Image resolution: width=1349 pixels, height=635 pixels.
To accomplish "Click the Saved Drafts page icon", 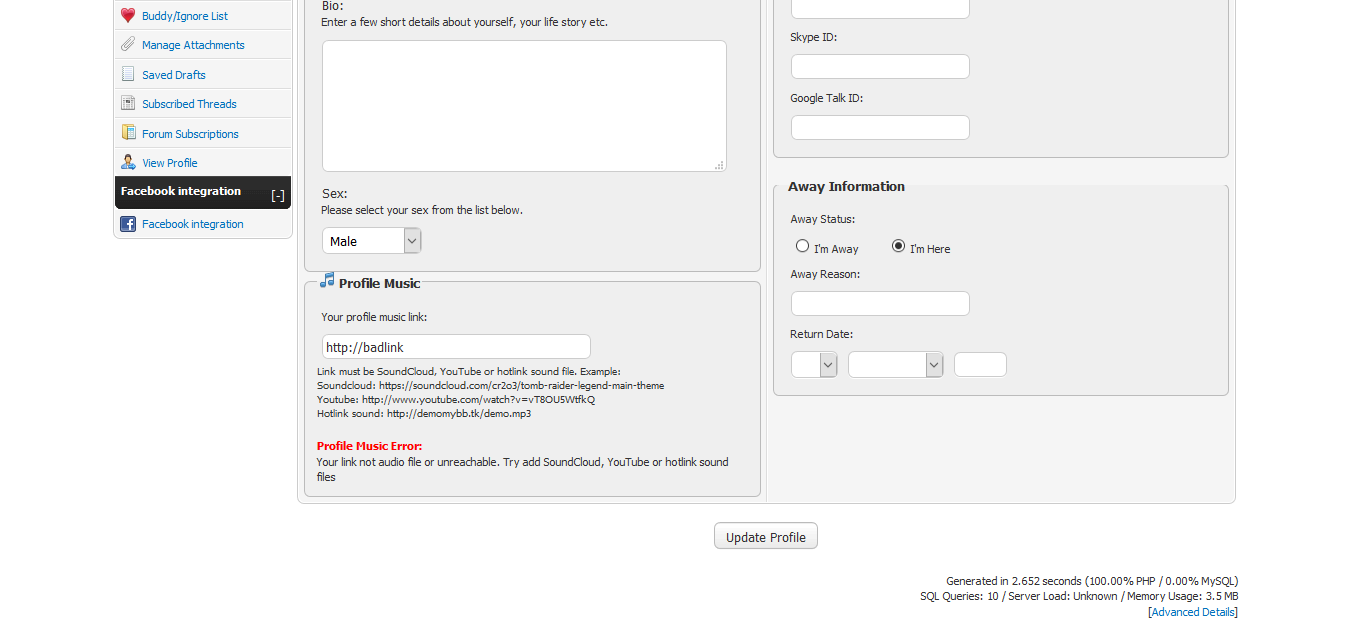I will 128,74.
